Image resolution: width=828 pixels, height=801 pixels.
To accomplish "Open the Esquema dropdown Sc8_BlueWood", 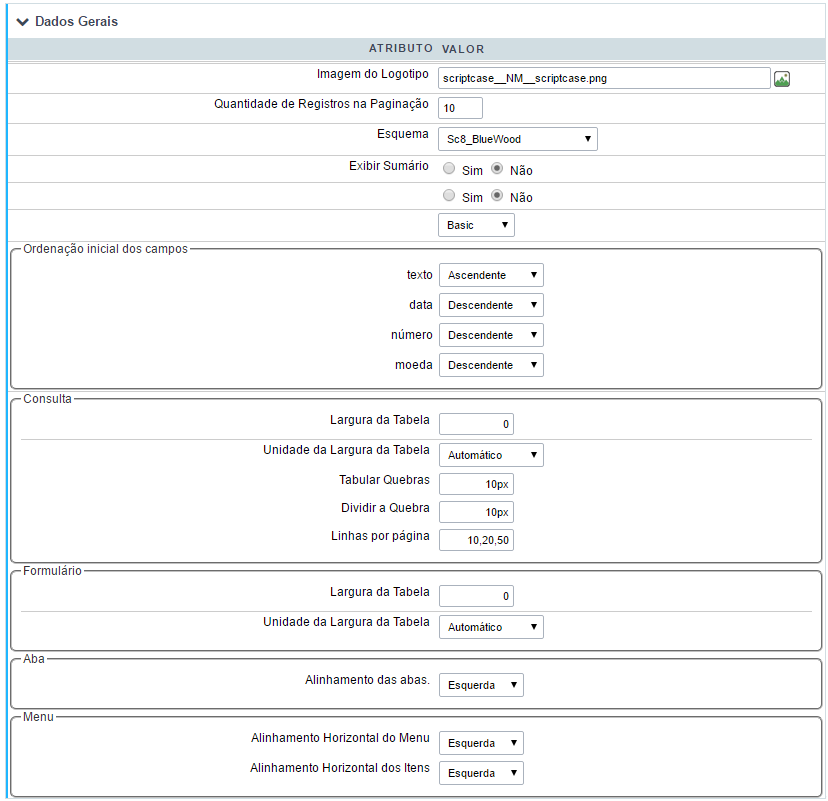I will click(x=518, y=139).
